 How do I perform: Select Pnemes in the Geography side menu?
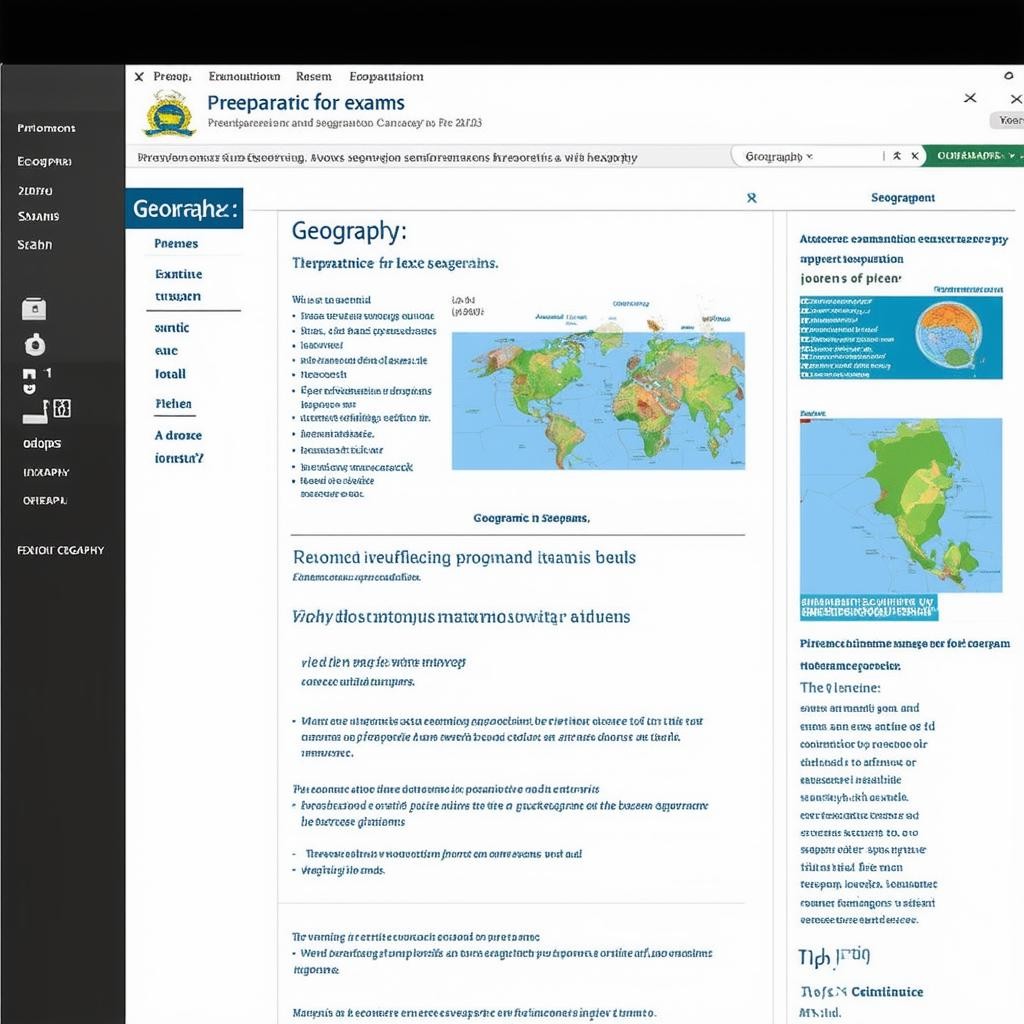coord(176,243)
